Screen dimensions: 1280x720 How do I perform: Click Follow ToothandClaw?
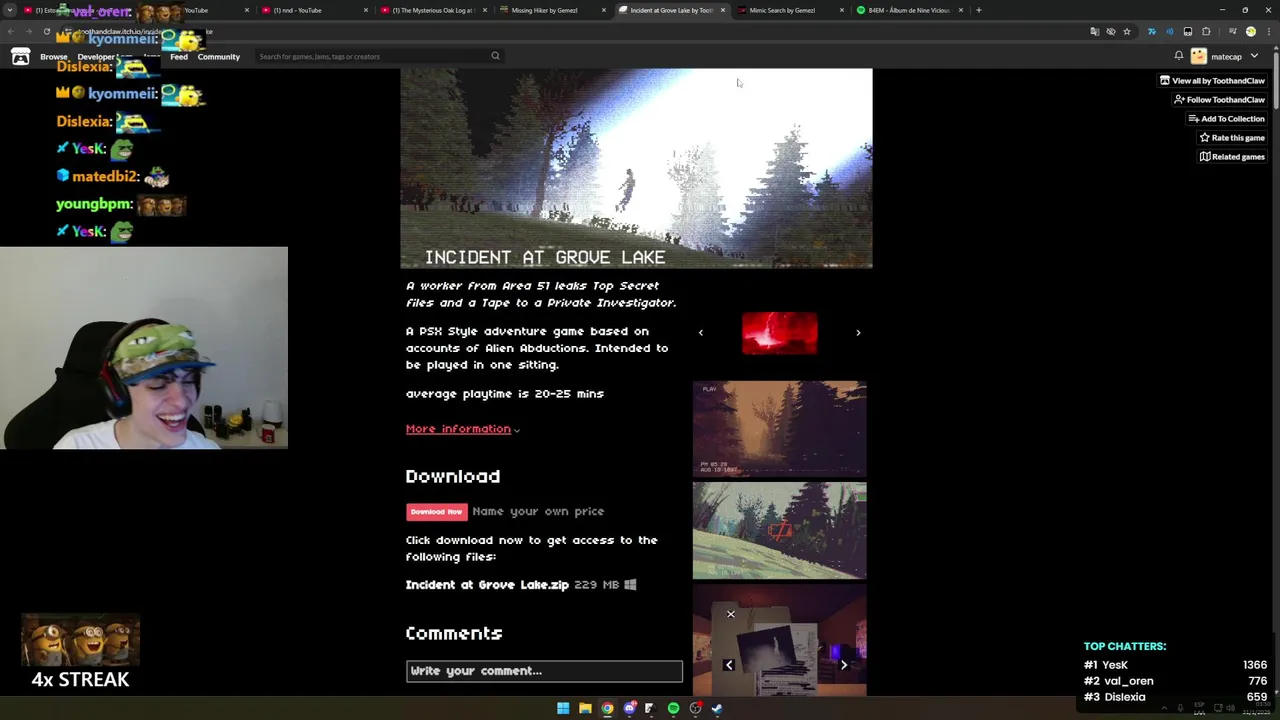[1219, 100]
